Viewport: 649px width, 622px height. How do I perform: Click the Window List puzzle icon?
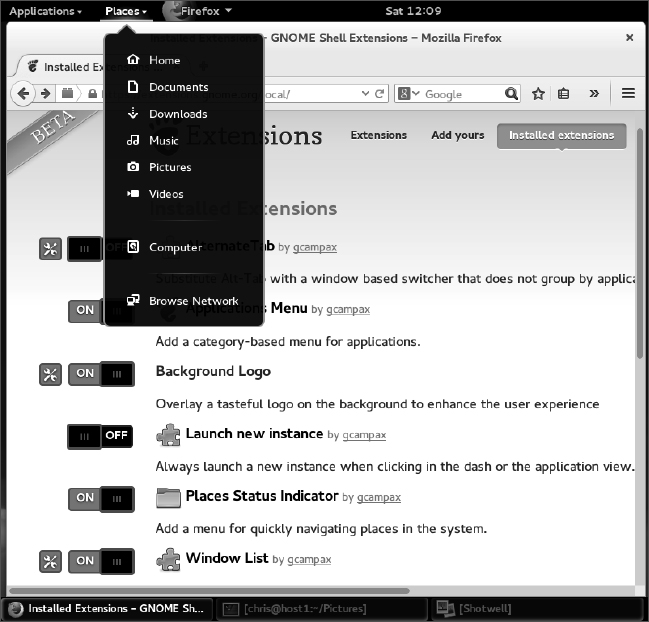168,560
